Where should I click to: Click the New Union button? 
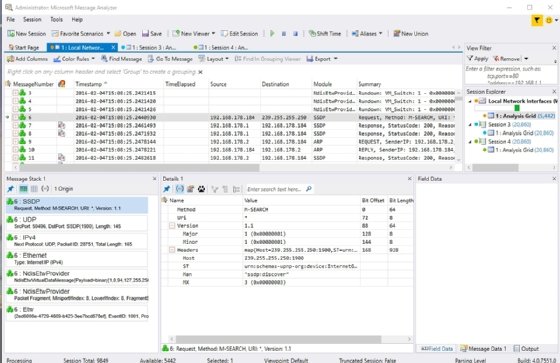[x=411, y=34]
